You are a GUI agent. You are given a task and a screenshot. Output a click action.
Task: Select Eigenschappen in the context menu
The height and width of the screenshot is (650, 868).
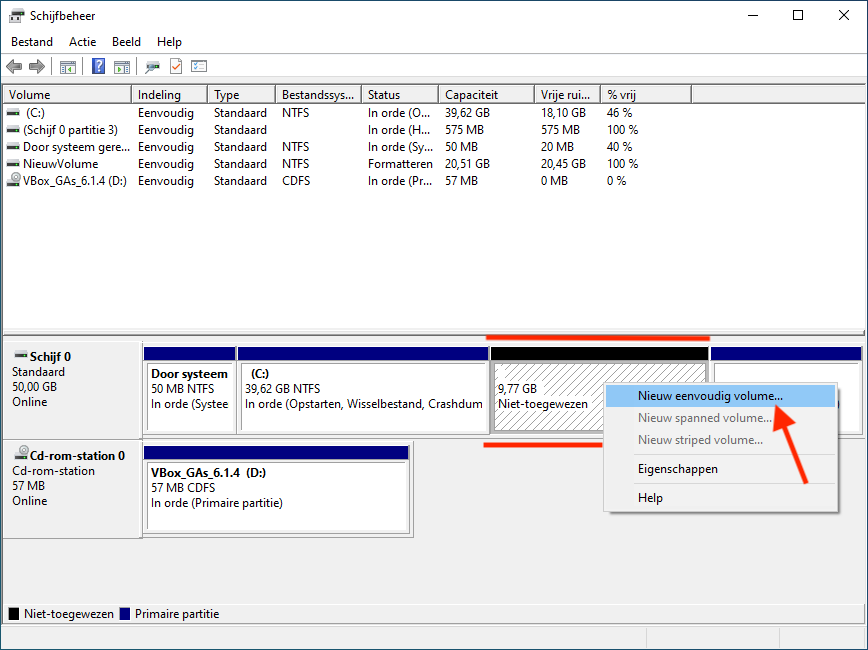point(677,469)
